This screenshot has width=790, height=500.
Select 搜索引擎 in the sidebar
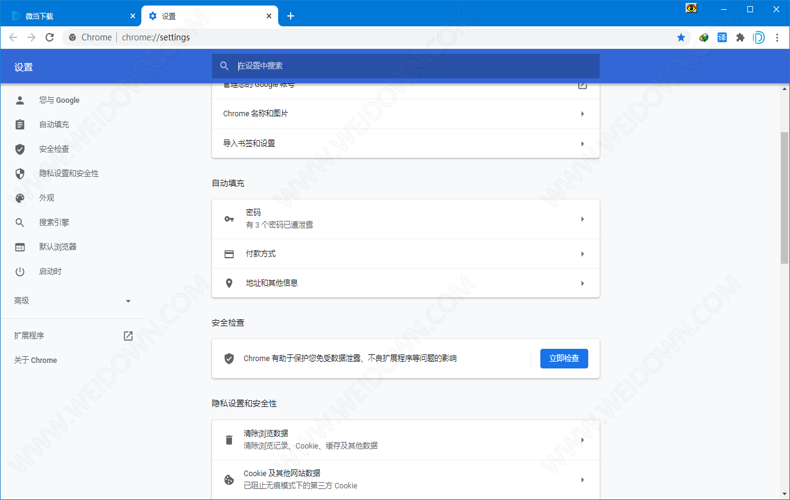pos(54,223)
